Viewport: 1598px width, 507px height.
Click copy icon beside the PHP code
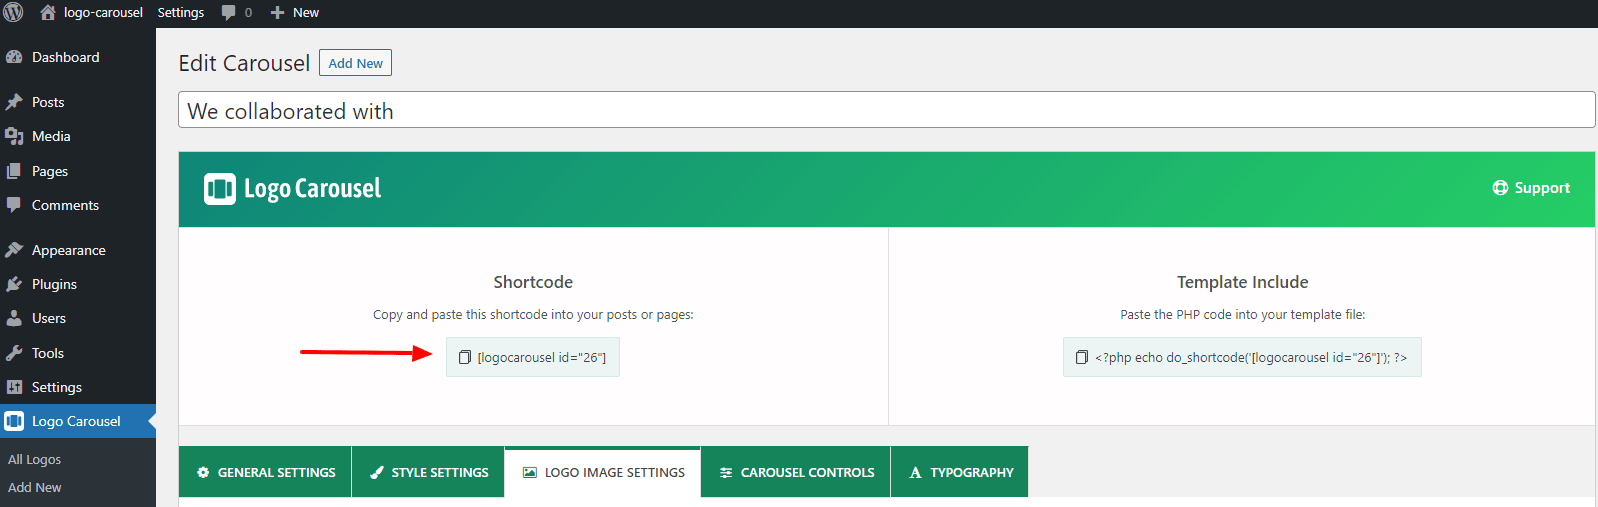click(x=1081, y=357)
